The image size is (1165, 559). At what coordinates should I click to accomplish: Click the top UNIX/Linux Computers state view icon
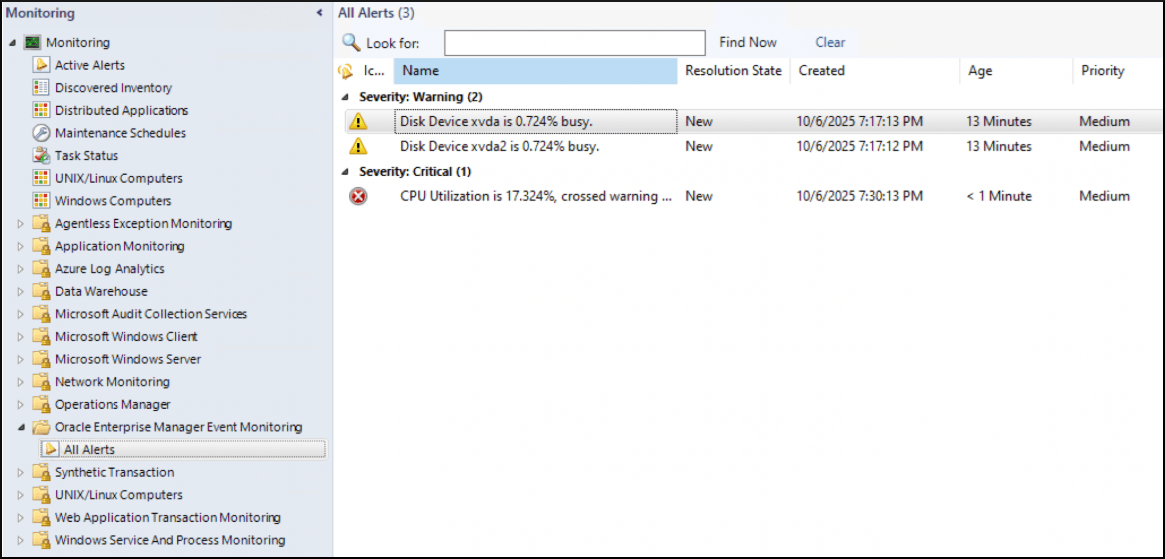pyautogui.click(x=42, y=178)
